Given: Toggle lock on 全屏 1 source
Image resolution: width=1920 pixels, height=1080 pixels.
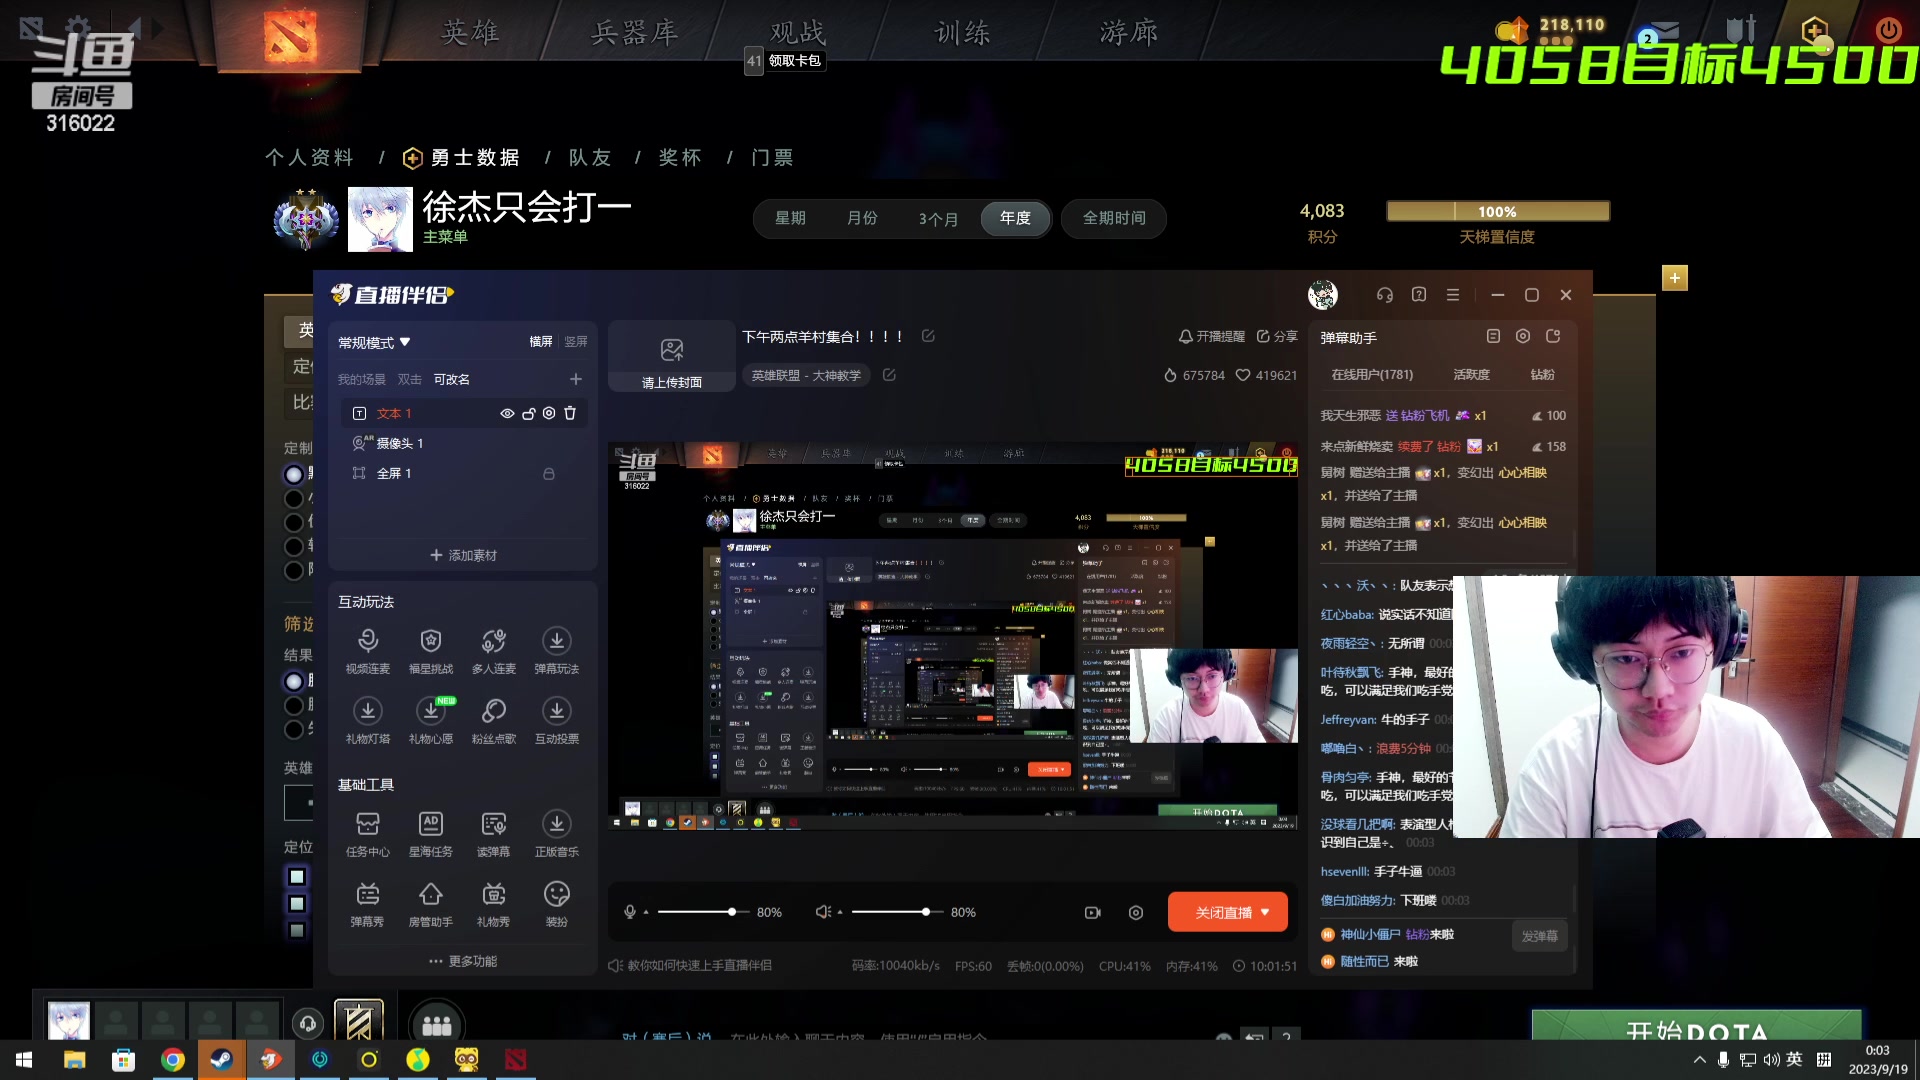Looking at the screenshot, I should point(548,473).
